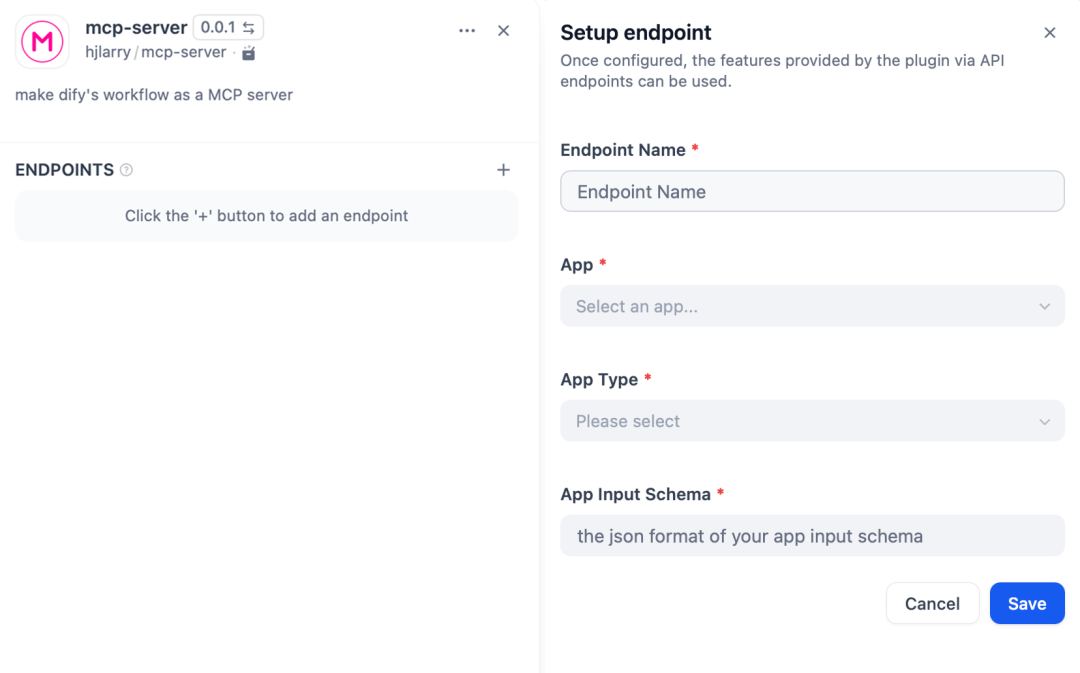Click the "Setup endpoint" panel heading
The width and height of the screenshot is (1080, 673).
pyautogui.click(x=636, y=33)
